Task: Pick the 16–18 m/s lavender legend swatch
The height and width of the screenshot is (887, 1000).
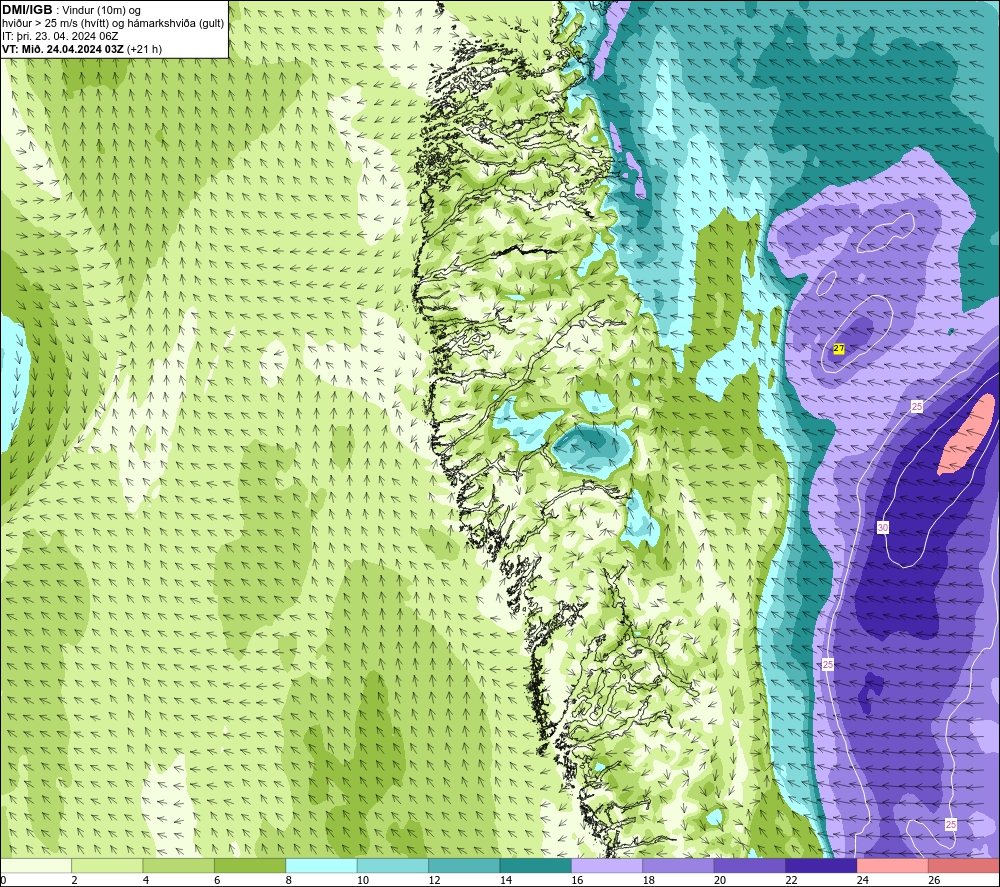Action: pyautogui.click(x=607, y=865)
